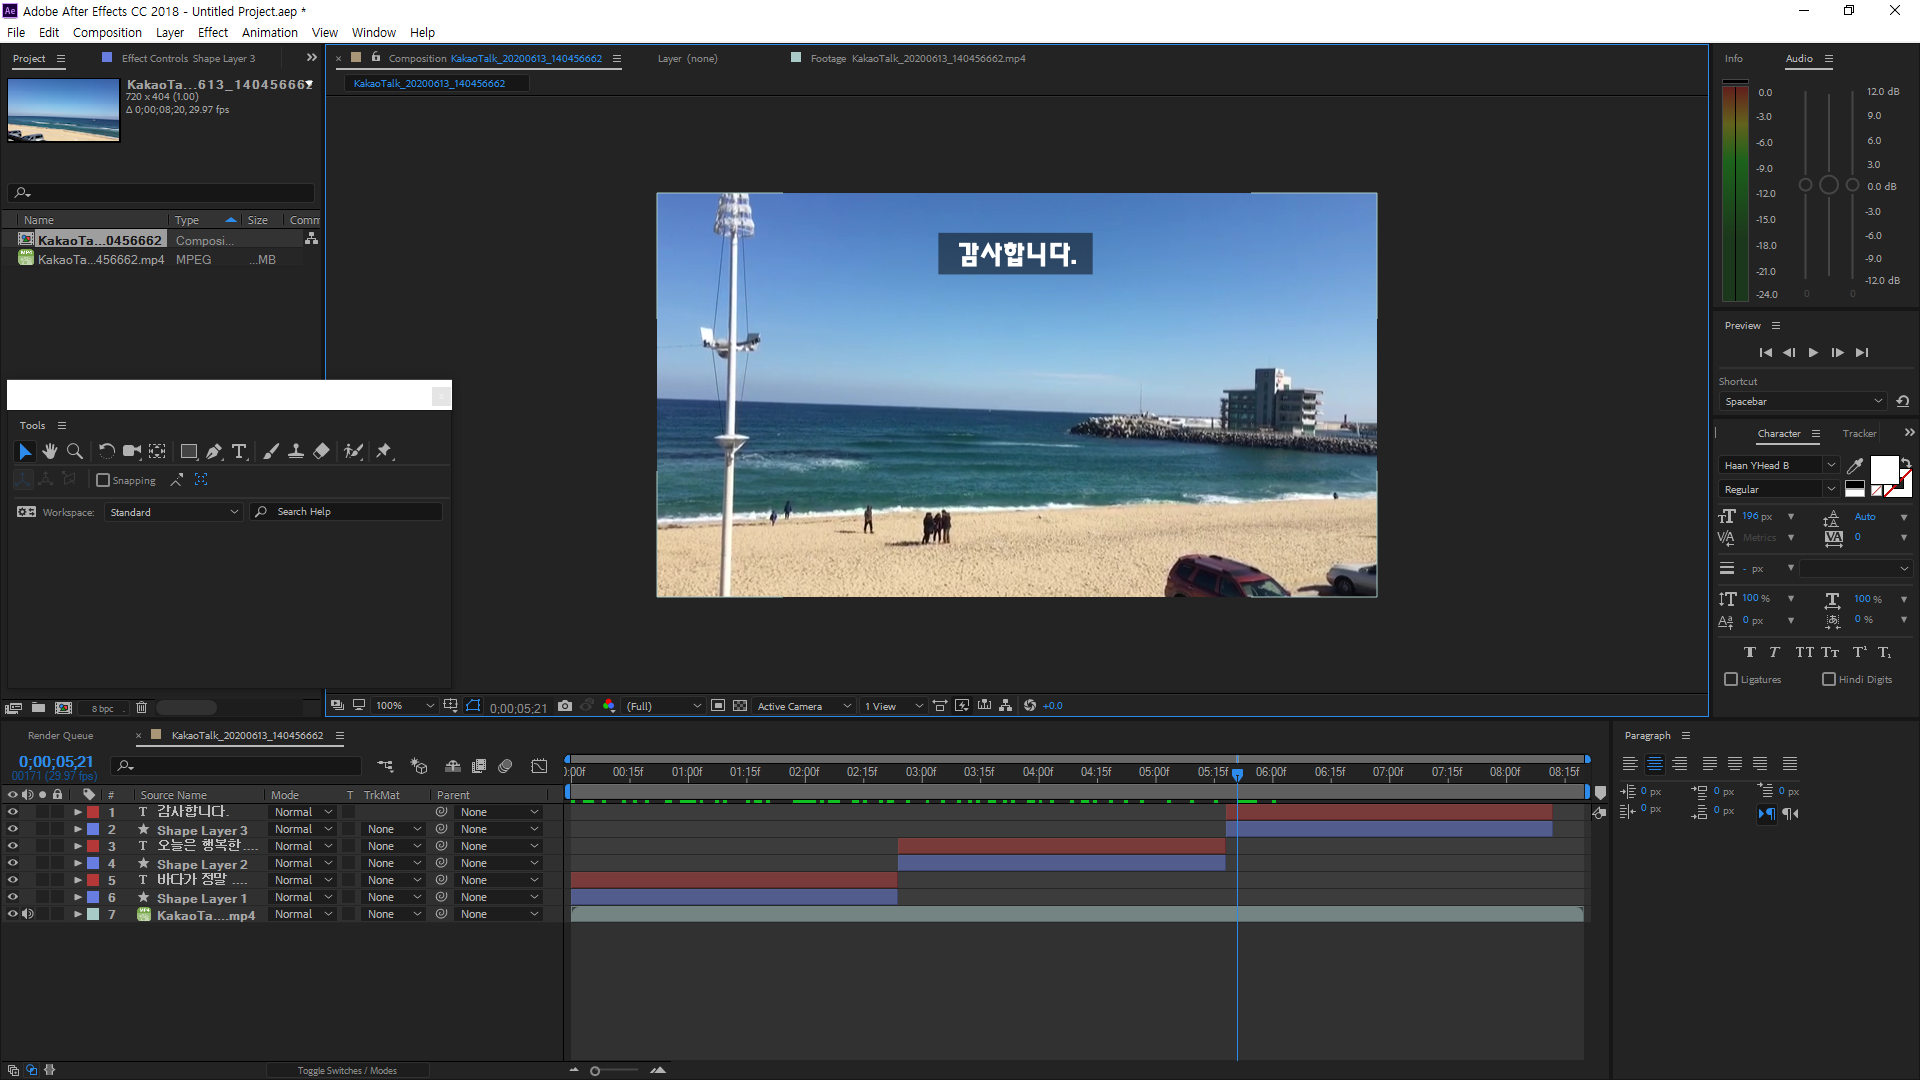Open the Active Camera view dropdown
The width and height of the screenshot is (1920, 1080).
click(804, 706)
